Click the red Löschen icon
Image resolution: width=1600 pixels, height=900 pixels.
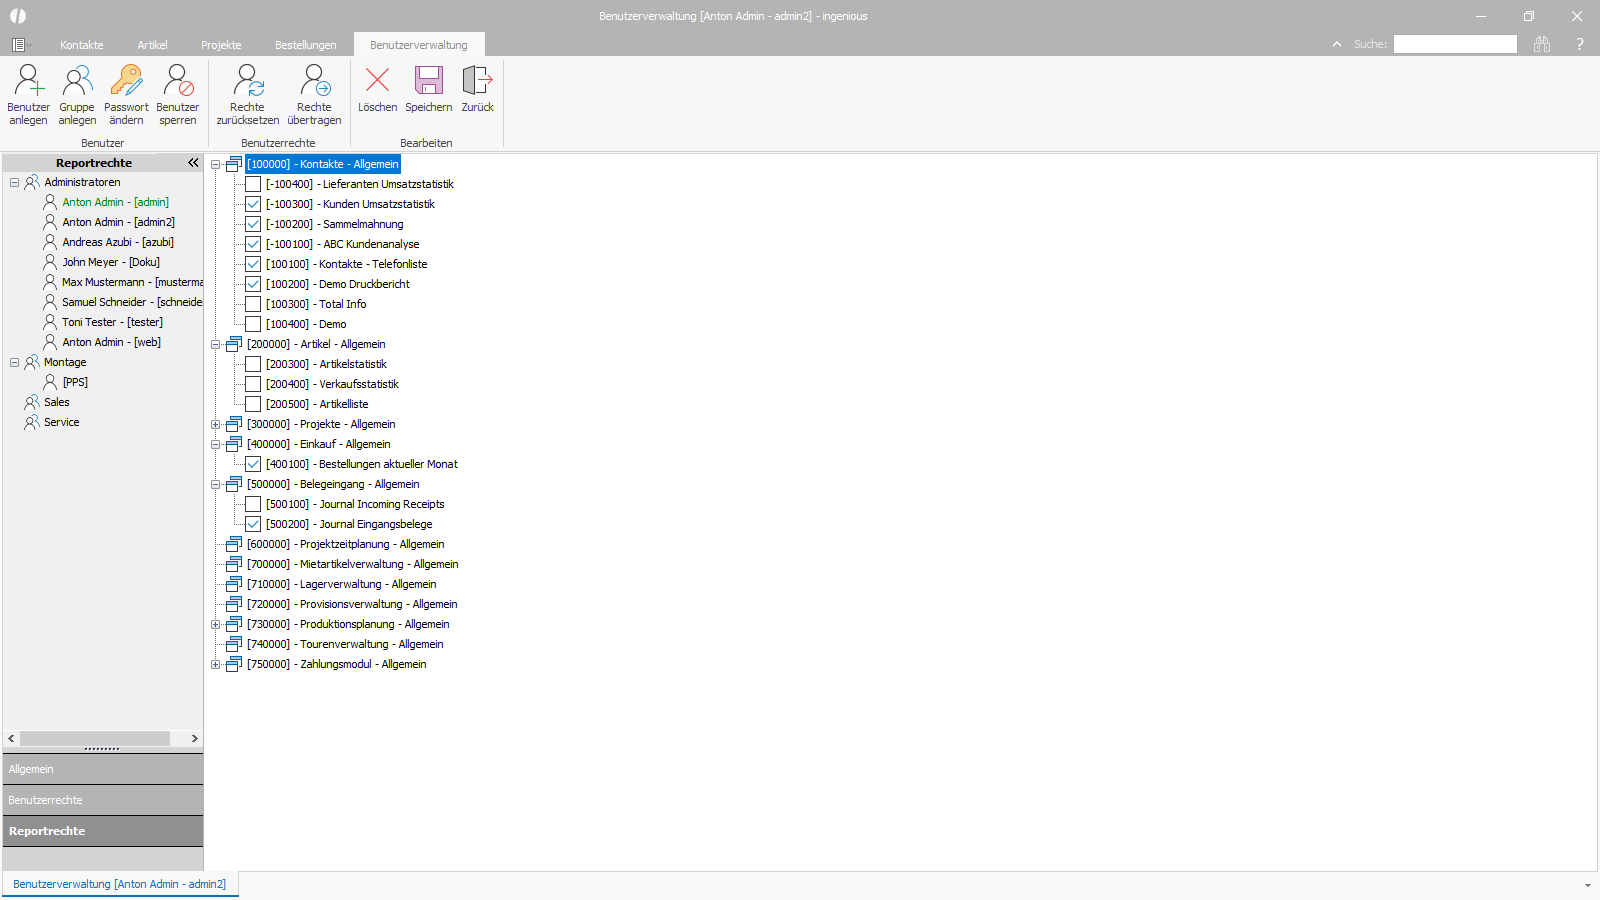[x=378, y=80]
